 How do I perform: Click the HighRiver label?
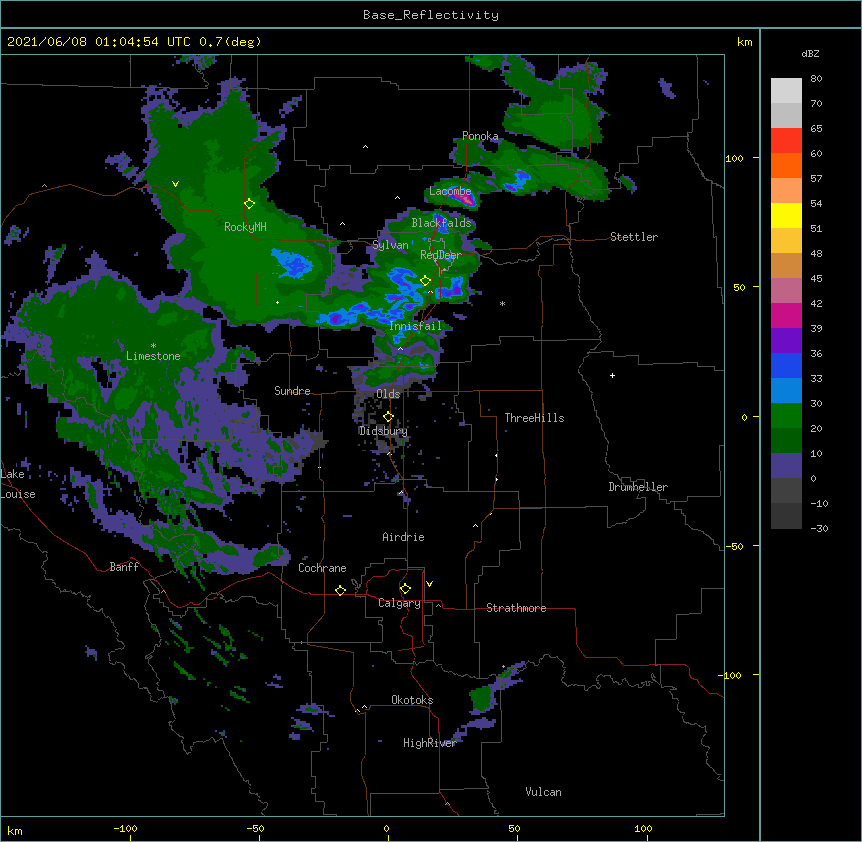pos(429,743)
